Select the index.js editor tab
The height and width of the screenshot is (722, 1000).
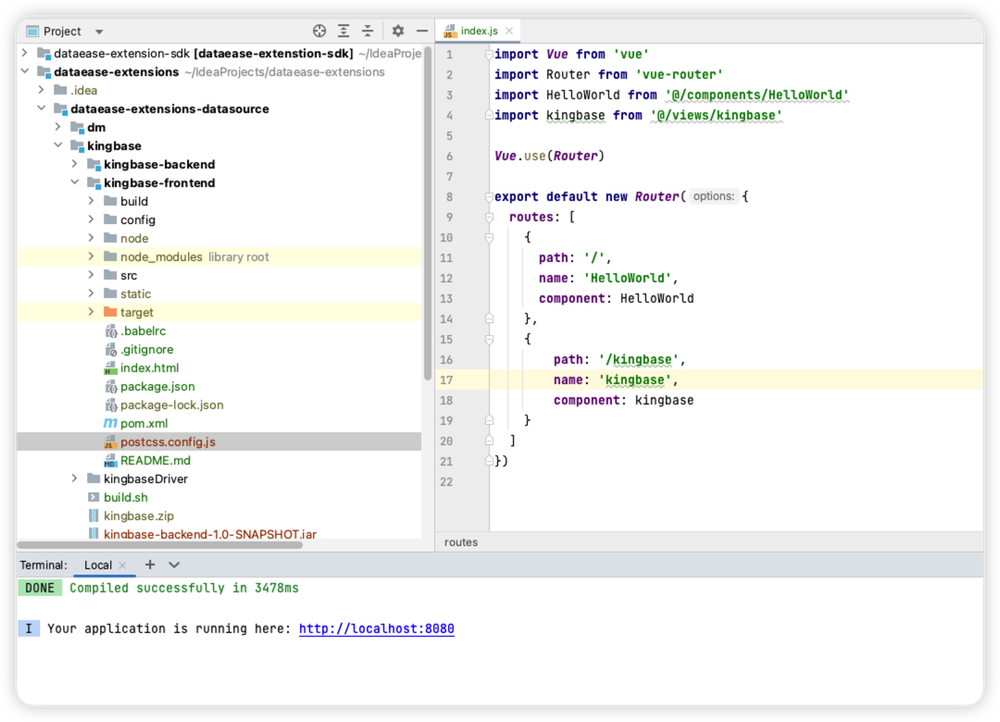point(479,31)
